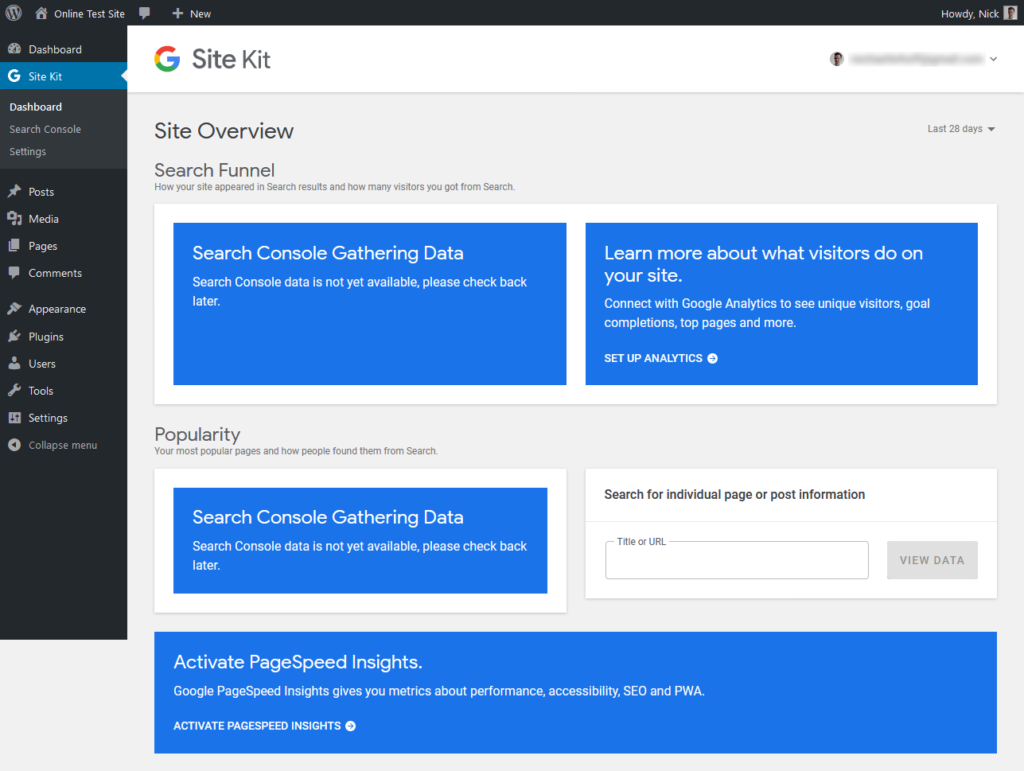Focus the Title or URL search field

pyautogui.click(x=736, y=562)
